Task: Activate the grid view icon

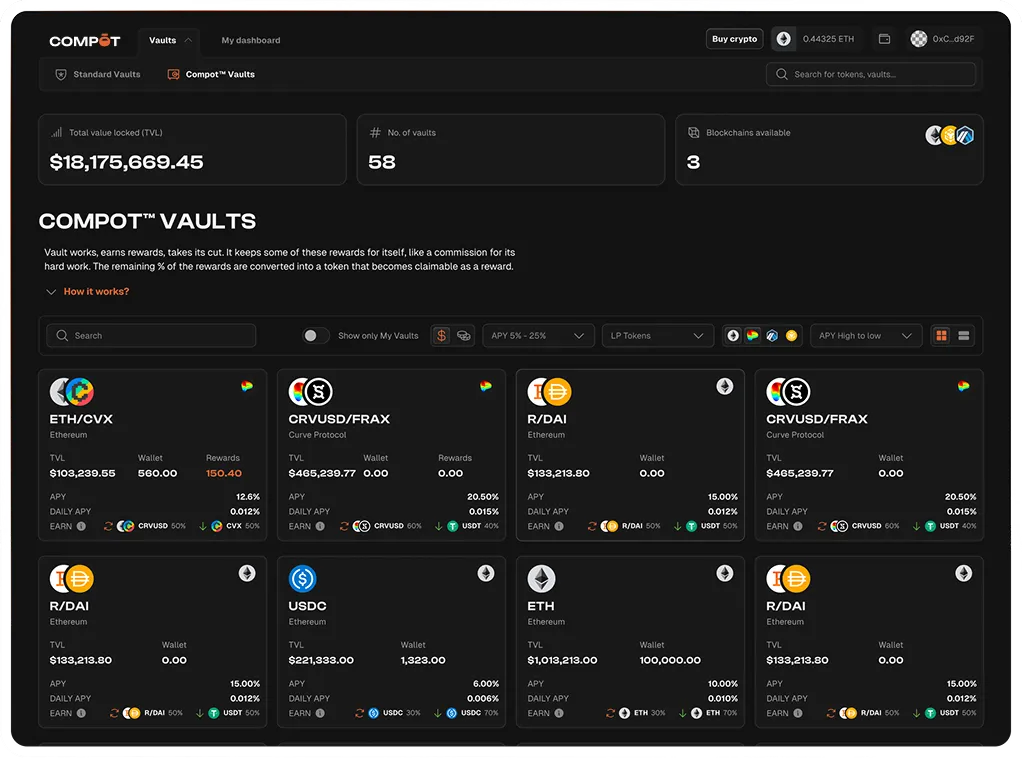Action: (x=942, y=335)
